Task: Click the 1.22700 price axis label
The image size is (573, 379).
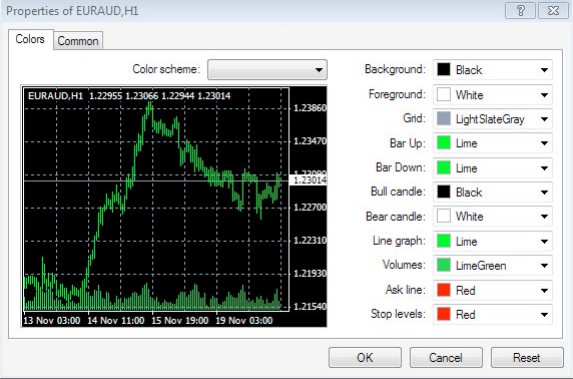Action: [310, 207]
